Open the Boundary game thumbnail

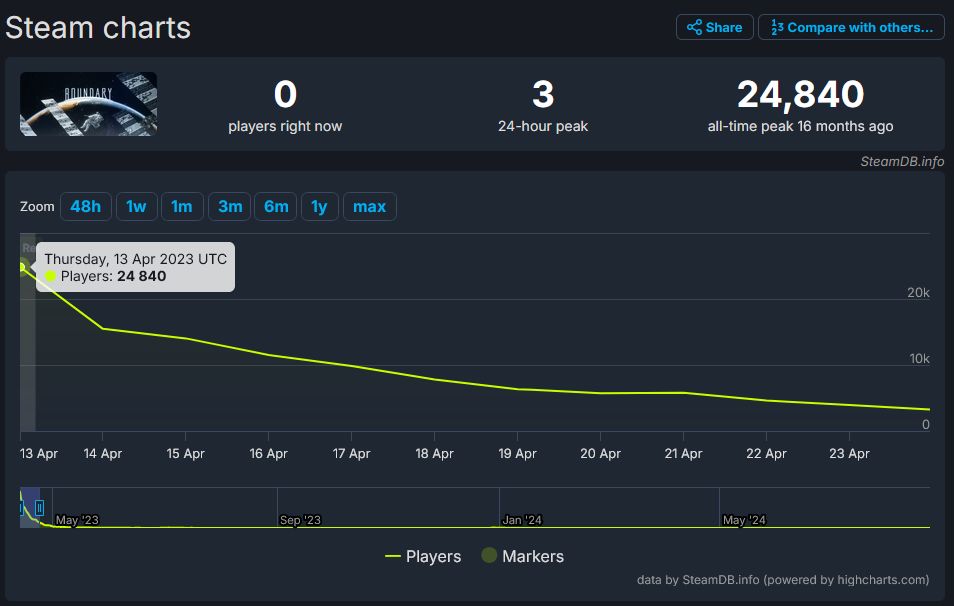click(88, 104)
